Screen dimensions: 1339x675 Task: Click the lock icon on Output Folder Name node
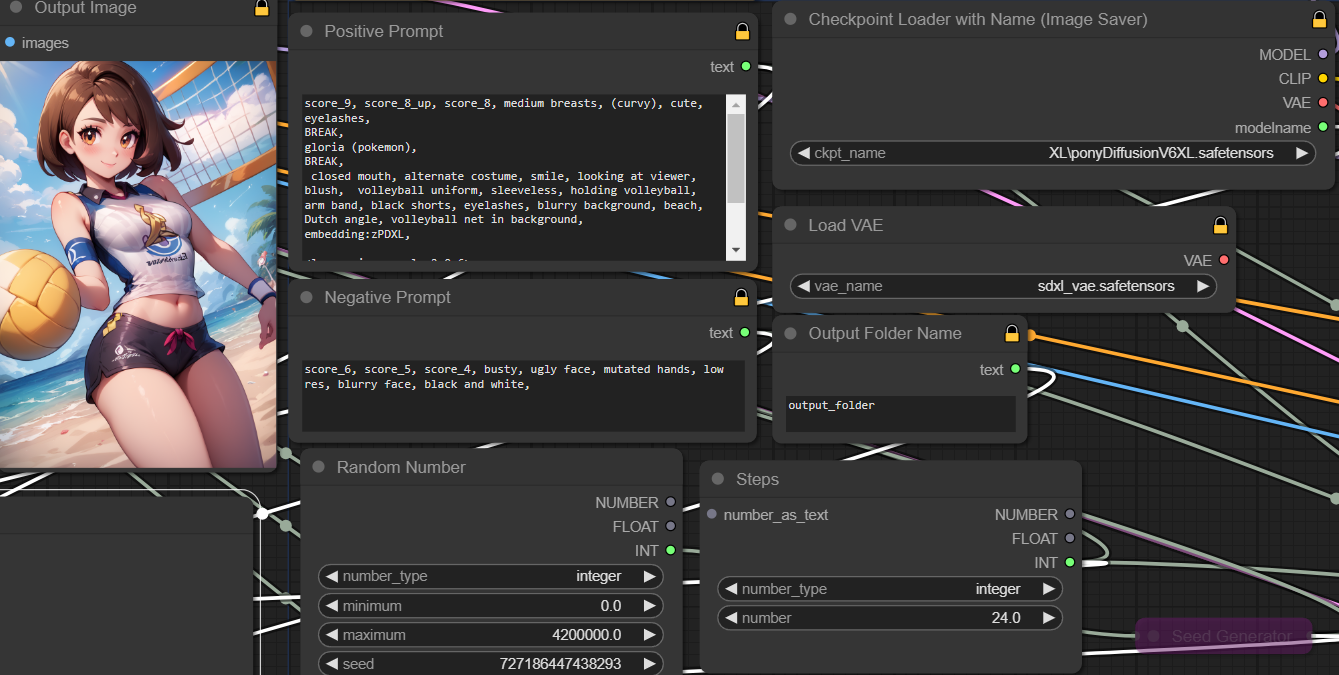tap(1011, 333)
